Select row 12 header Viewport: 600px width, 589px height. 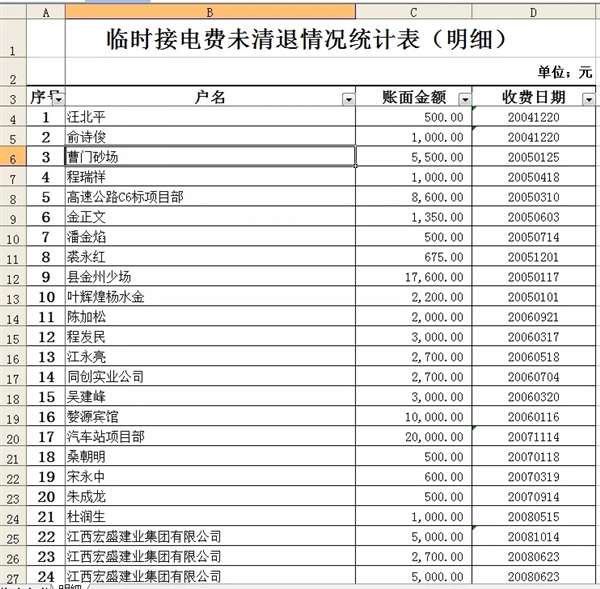click(x=13, y=276)
